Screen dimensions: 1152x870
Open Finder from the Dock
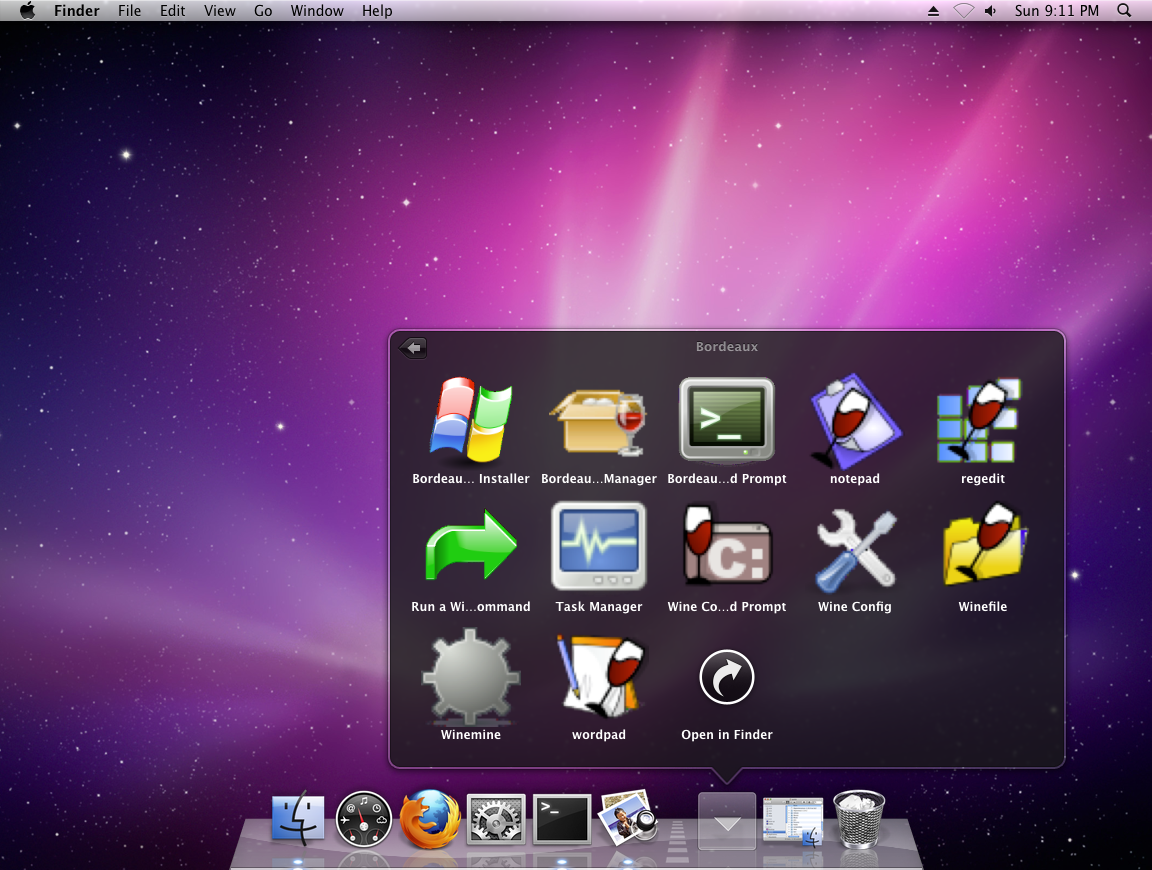pyautogui.click(x=298, y=817)
